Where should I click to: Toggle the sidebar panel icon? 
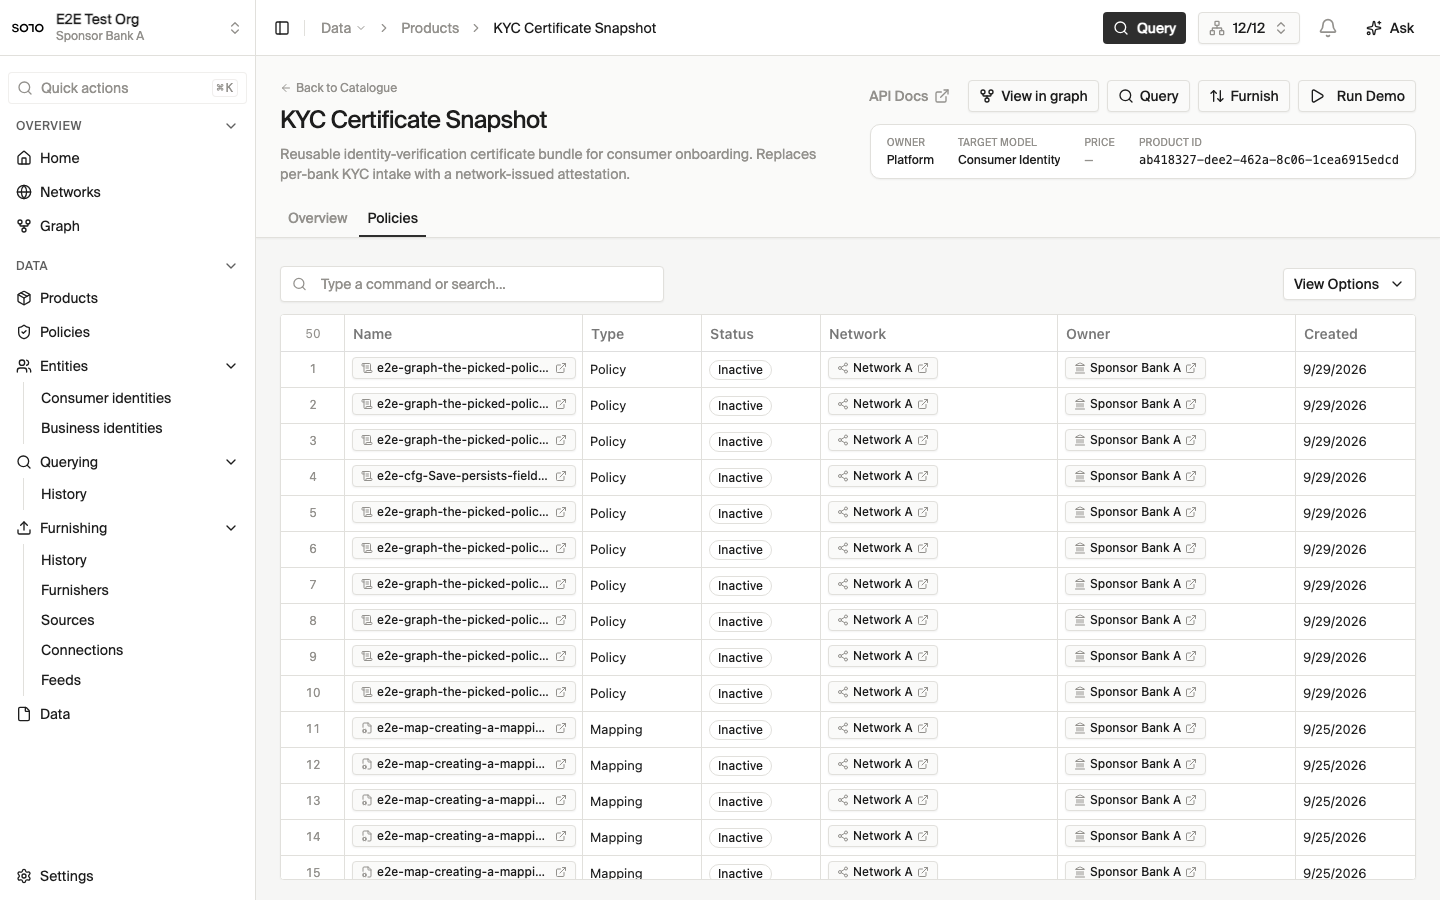[282, 28]
